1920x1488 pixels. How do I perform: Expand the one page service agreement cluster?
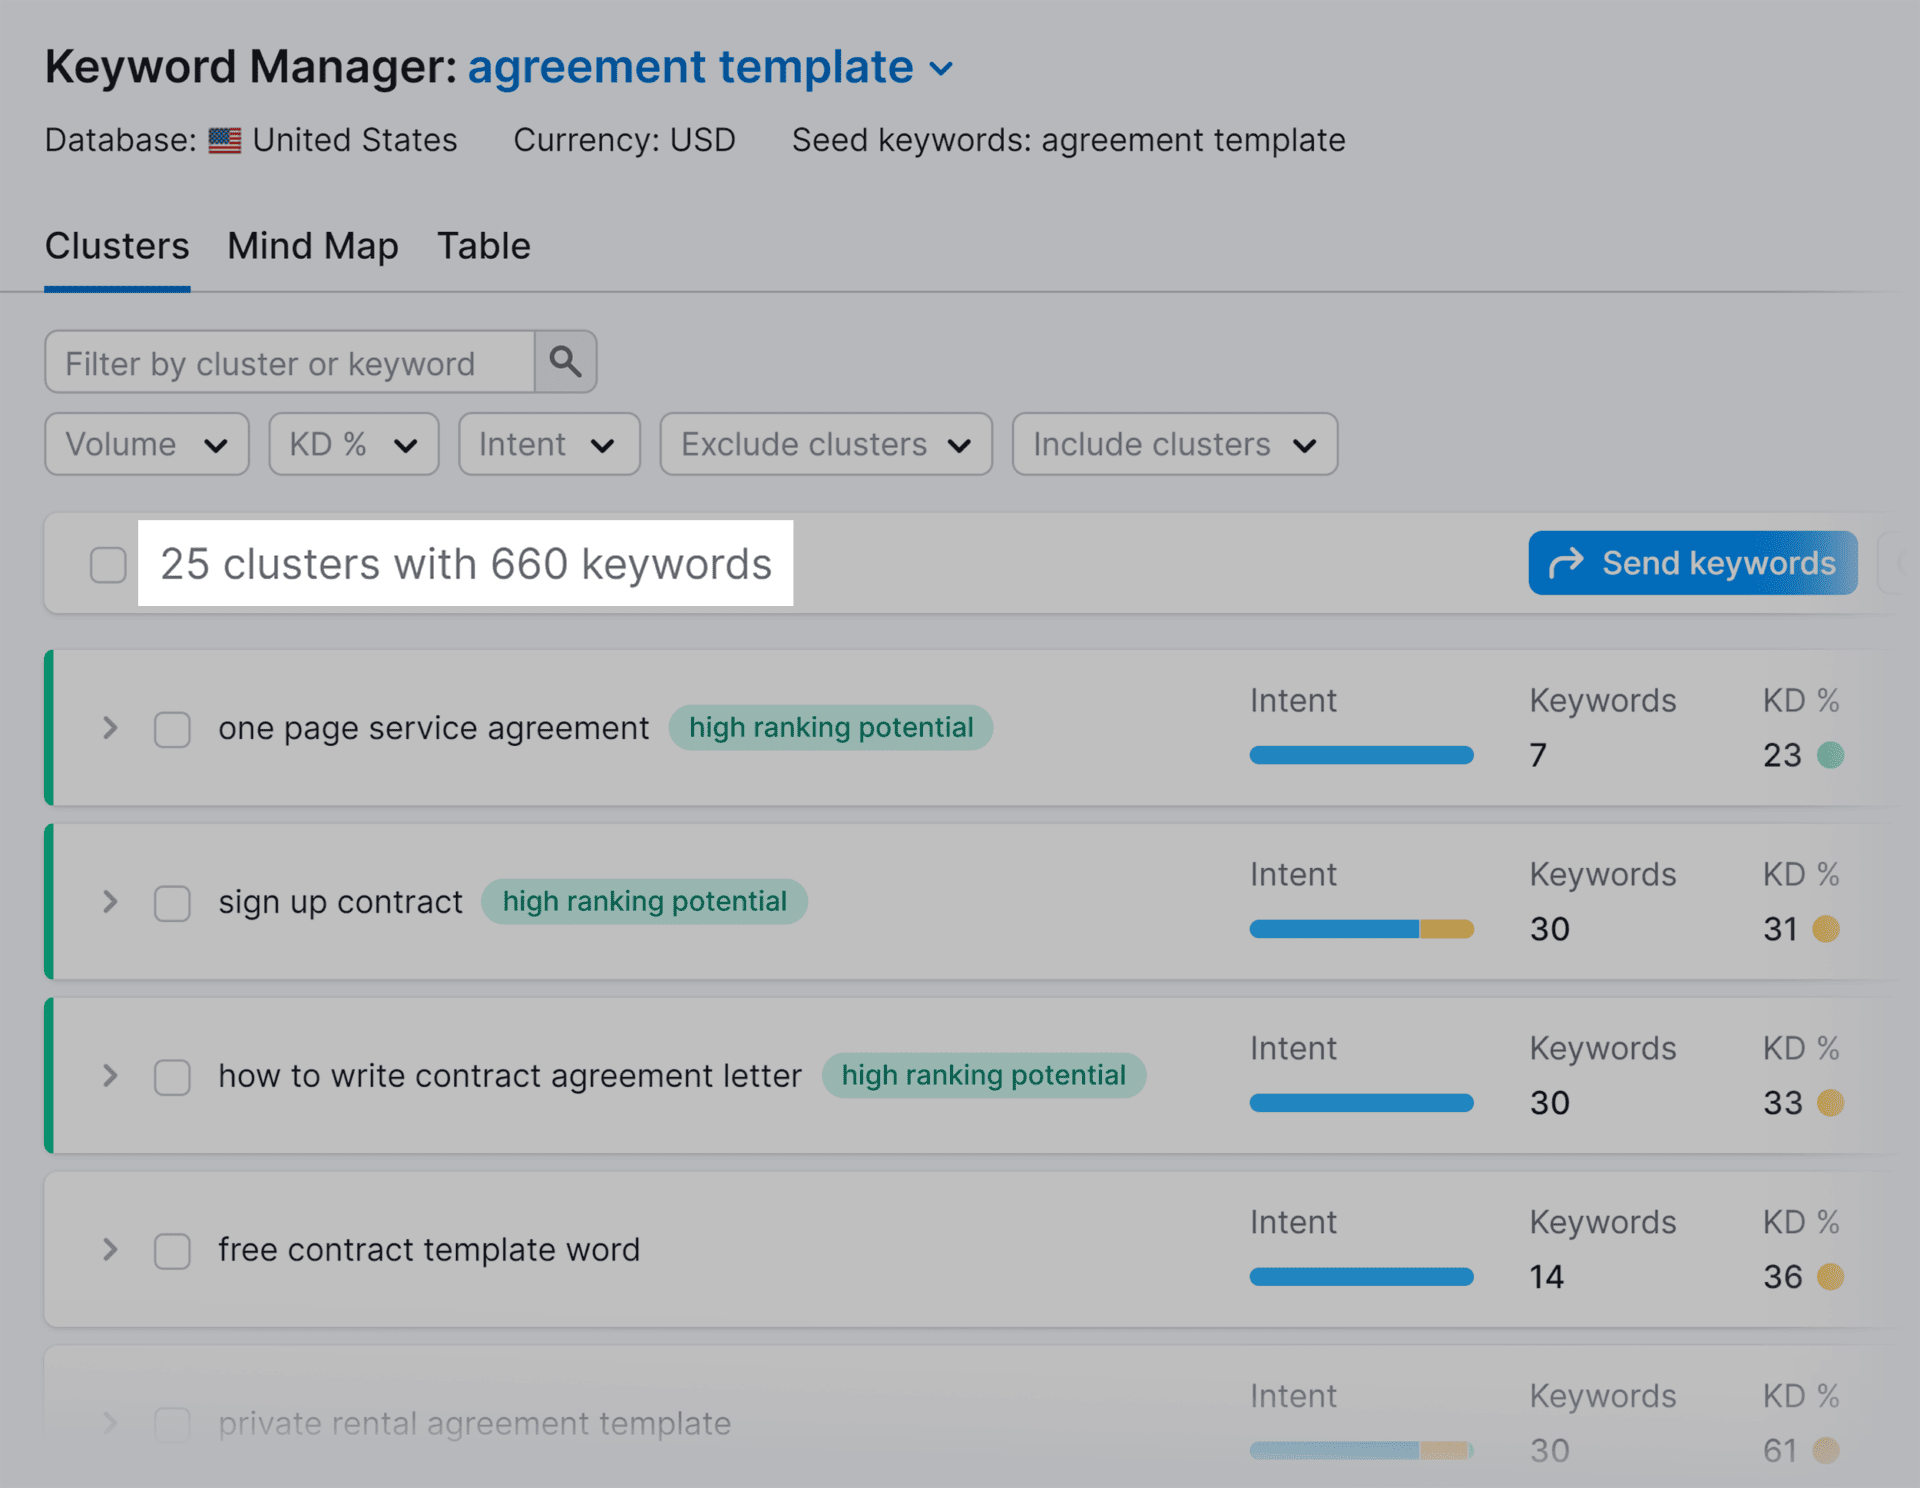tap(109, 728)
